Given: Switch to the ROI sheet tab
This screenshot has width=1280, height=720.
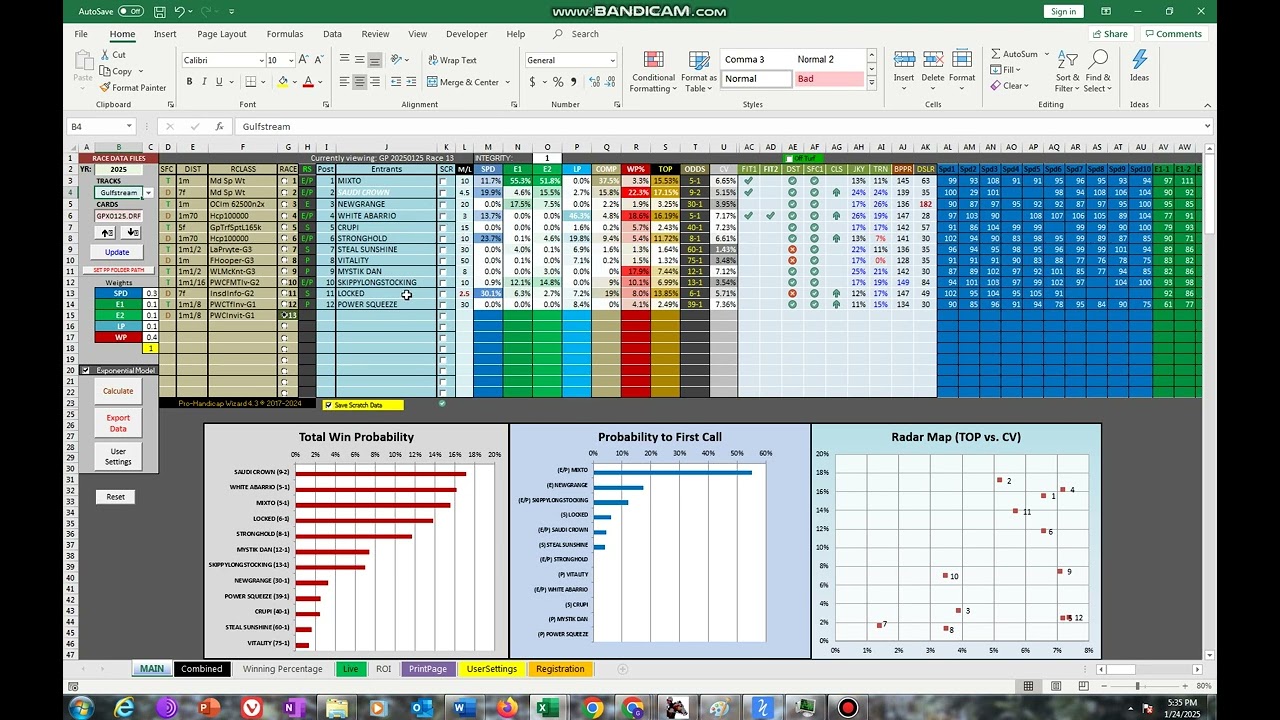Looking at the screenshot, I should (x=383, y=669).
